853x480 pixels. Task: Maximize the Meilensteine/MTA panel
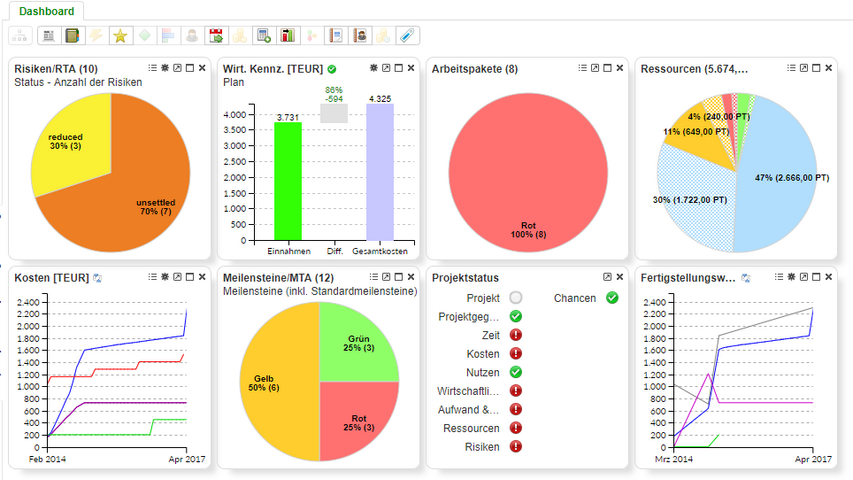click(x=398, y=277)
